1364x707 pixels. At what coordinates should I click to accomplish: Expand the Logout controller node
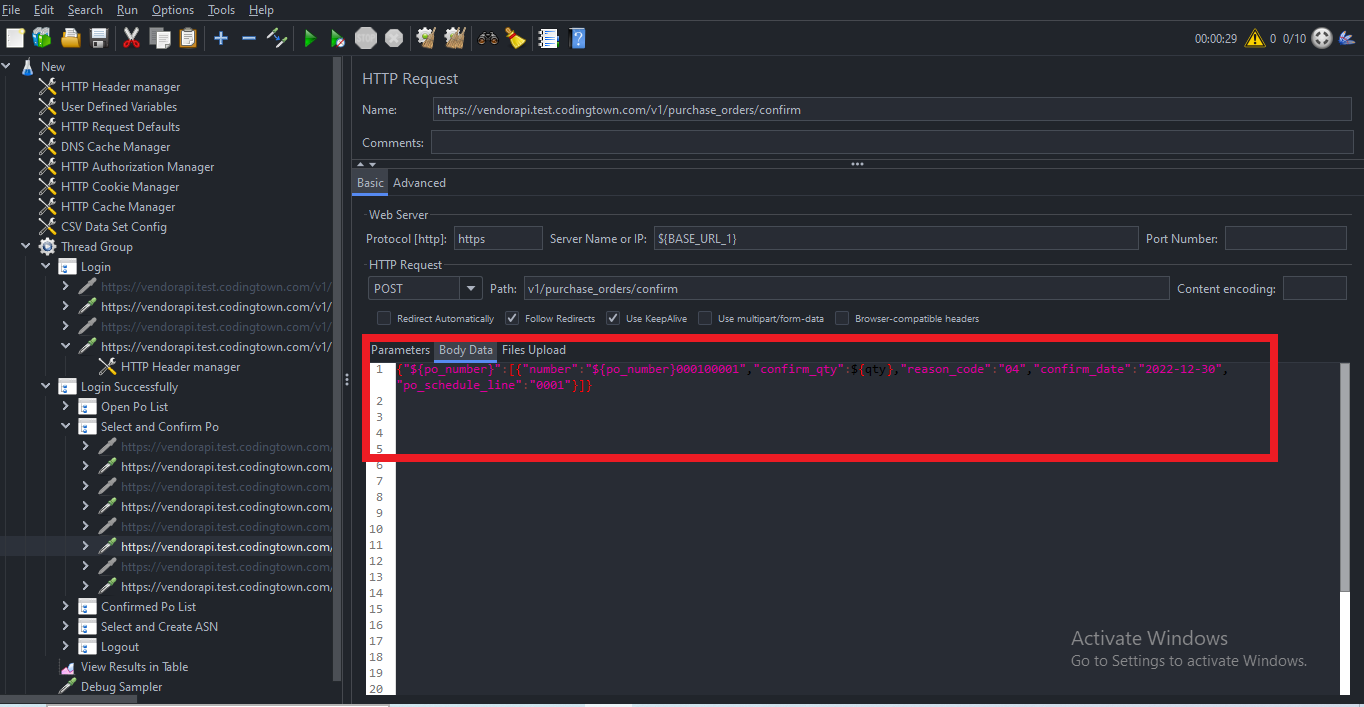[65, 647]
